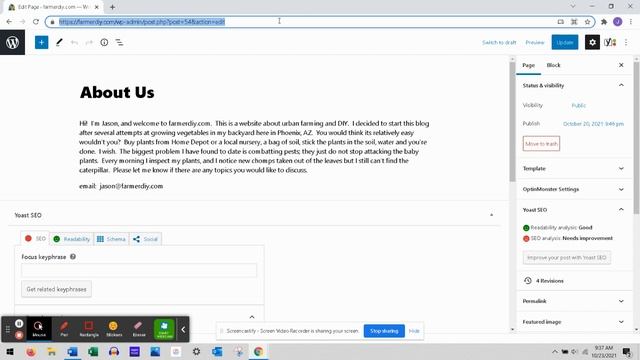Bookmark this page with the star icon
Screen dimensions: 640x360
click(587, 22)
